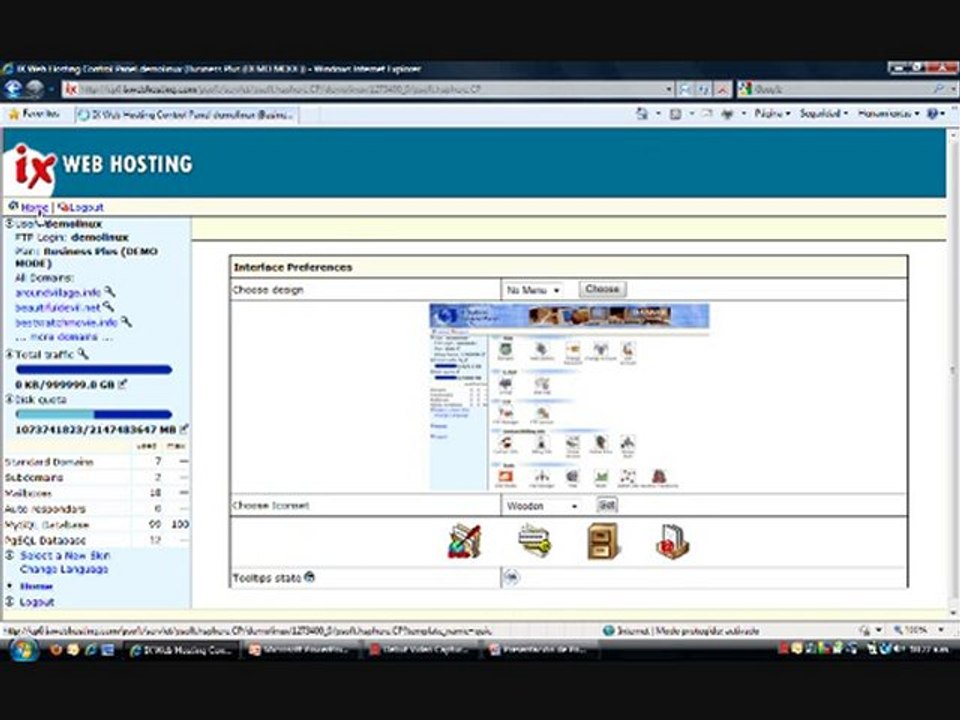The image size is (960, 720).
Task: Open the beautifuldevil.net domain link
Action: pos(58,307)
